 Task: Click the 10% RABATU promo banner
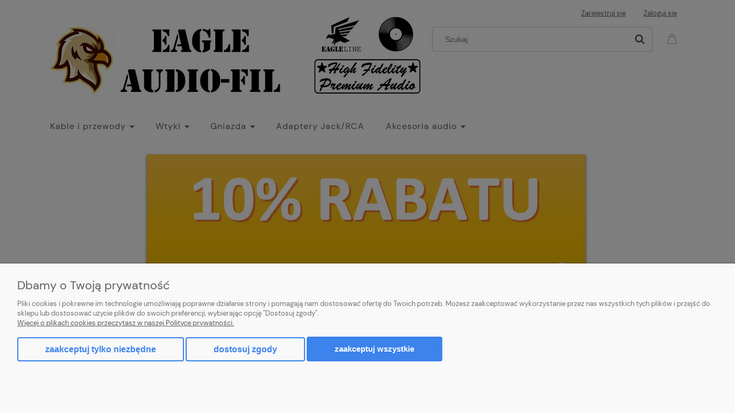pos(366,208)
